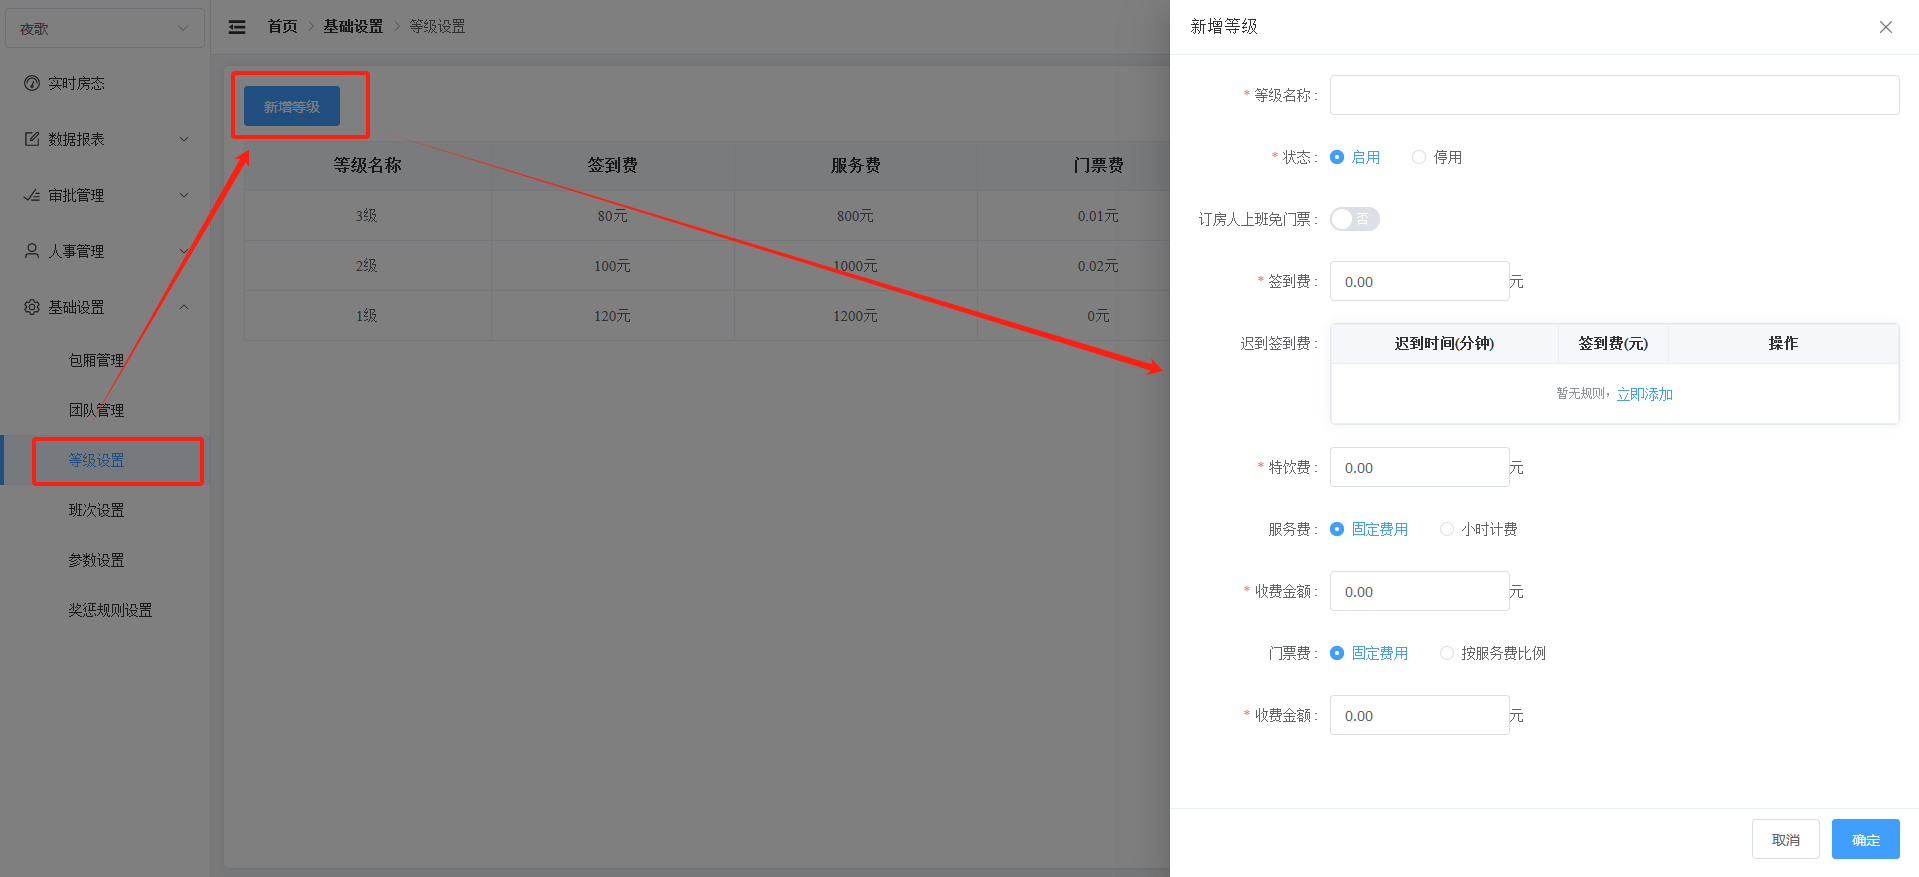Focus the 门票费 收费金额 field
This screenshot has height=877, width=1919.
click(1420, 715)
